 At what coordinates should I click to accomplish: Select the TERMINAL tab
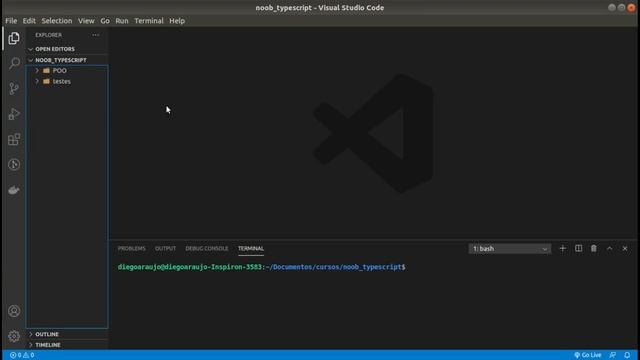251,249
